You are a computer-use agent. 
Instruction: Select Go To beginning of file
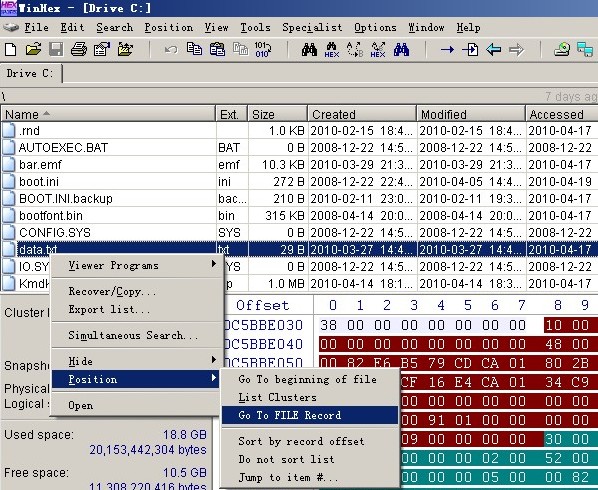[310, 379]
